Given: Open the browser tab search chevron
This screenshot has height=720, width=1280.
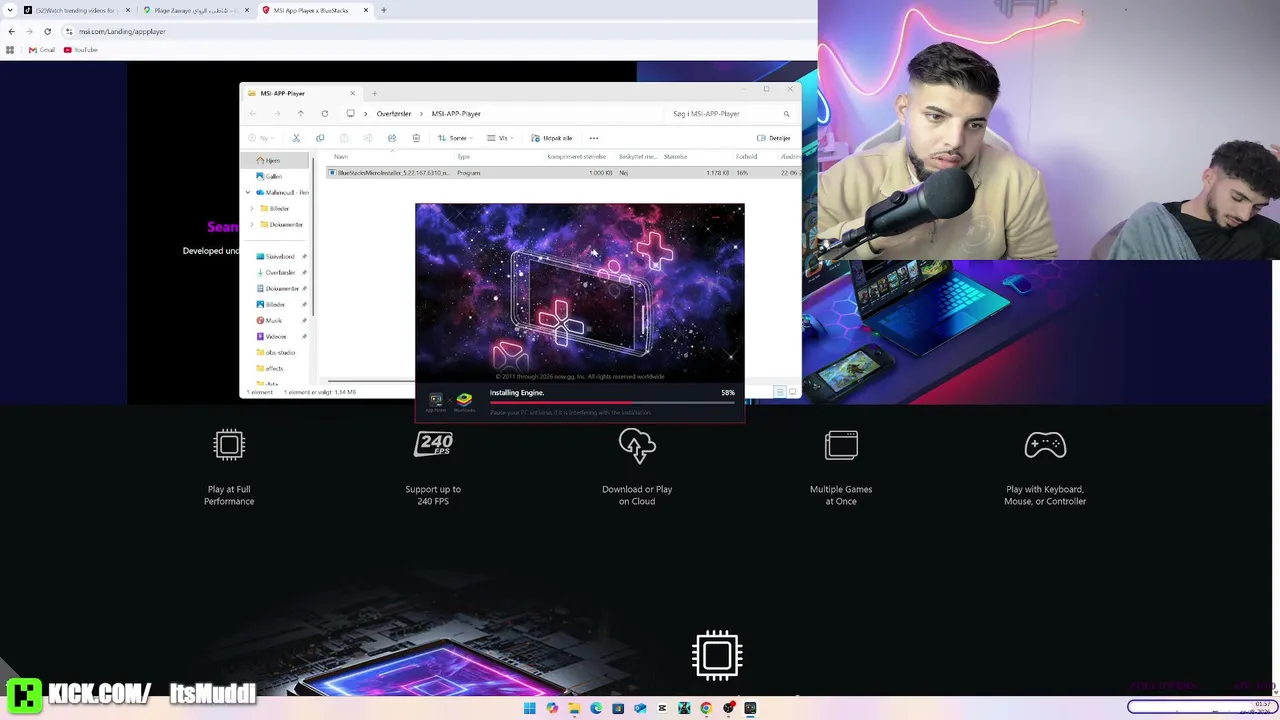Looking at the screenshot, I should [10, 10].
